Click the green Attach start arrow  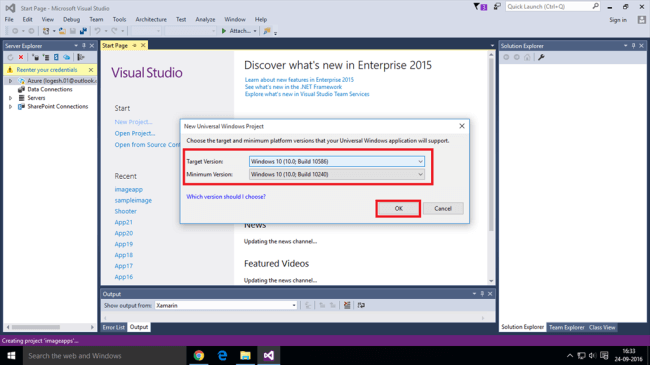[224, 31]
